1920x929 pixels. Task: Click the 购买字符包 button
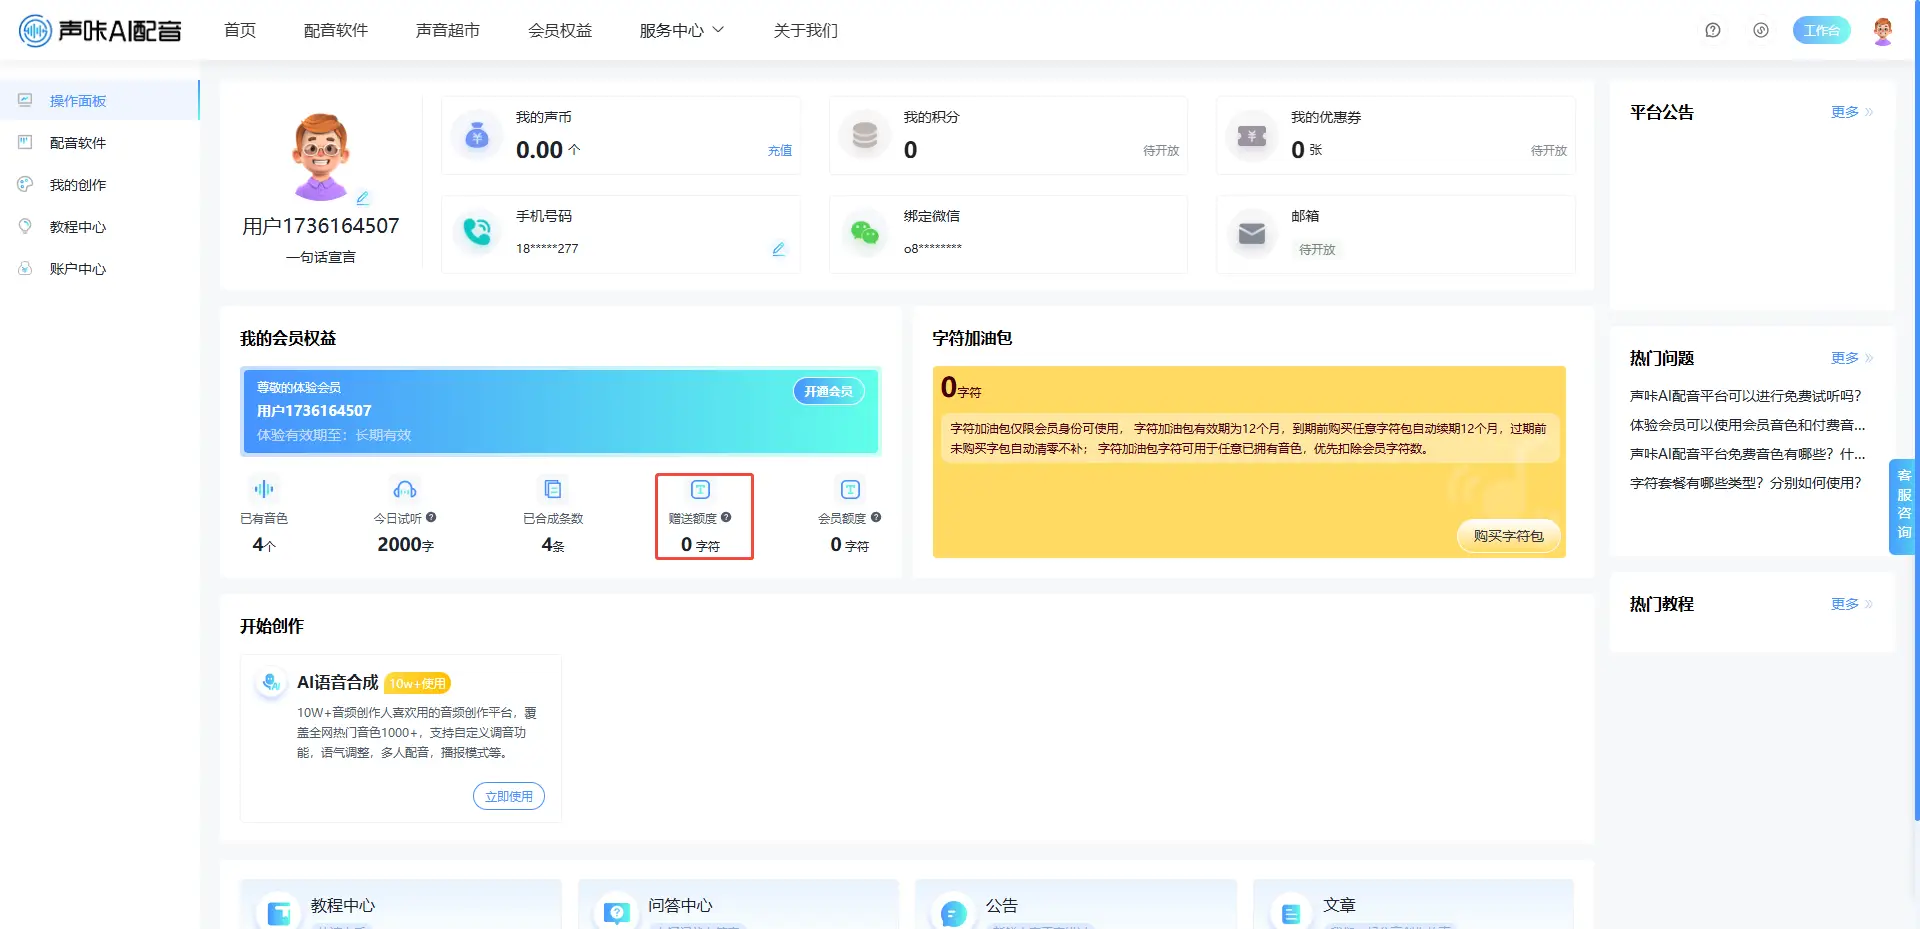[x=1508, y=536]
